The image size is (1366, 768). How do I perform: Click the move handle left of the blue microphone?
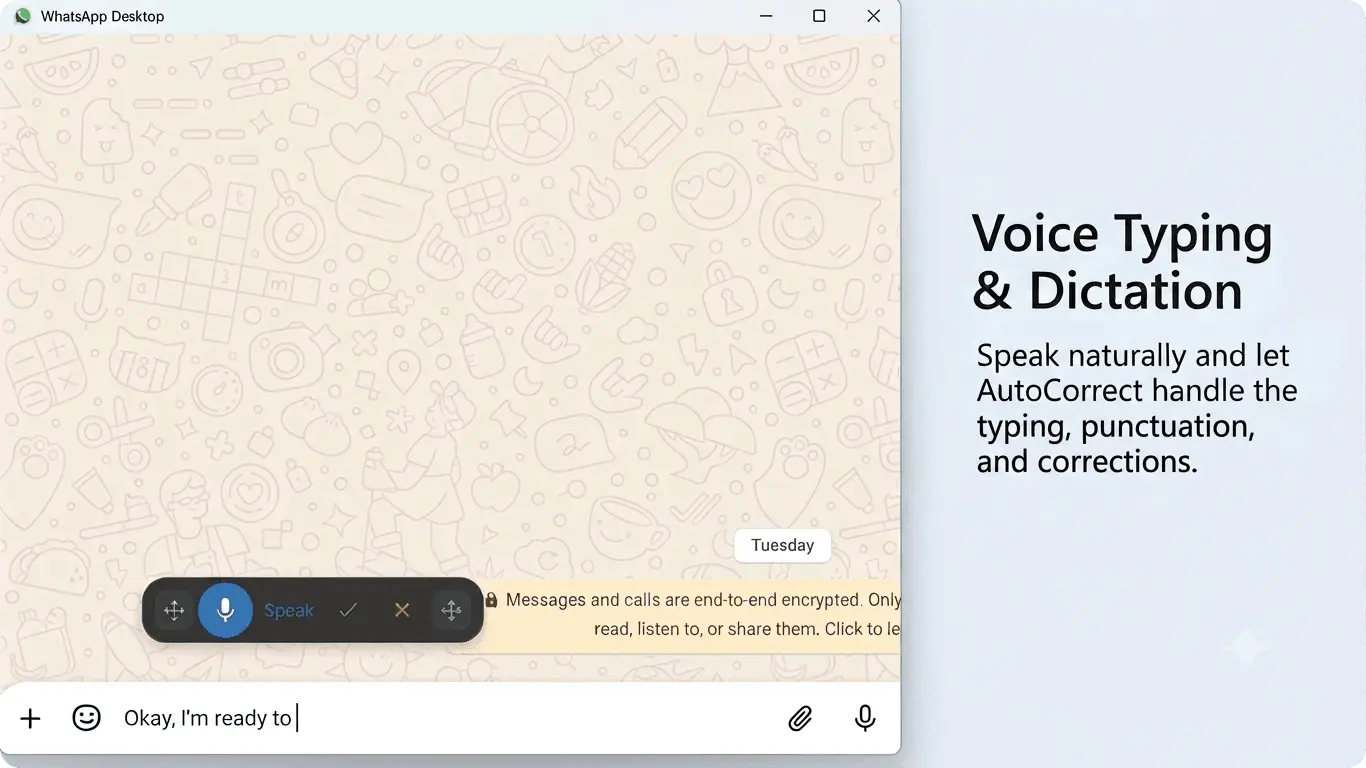(x=174, y=610)
